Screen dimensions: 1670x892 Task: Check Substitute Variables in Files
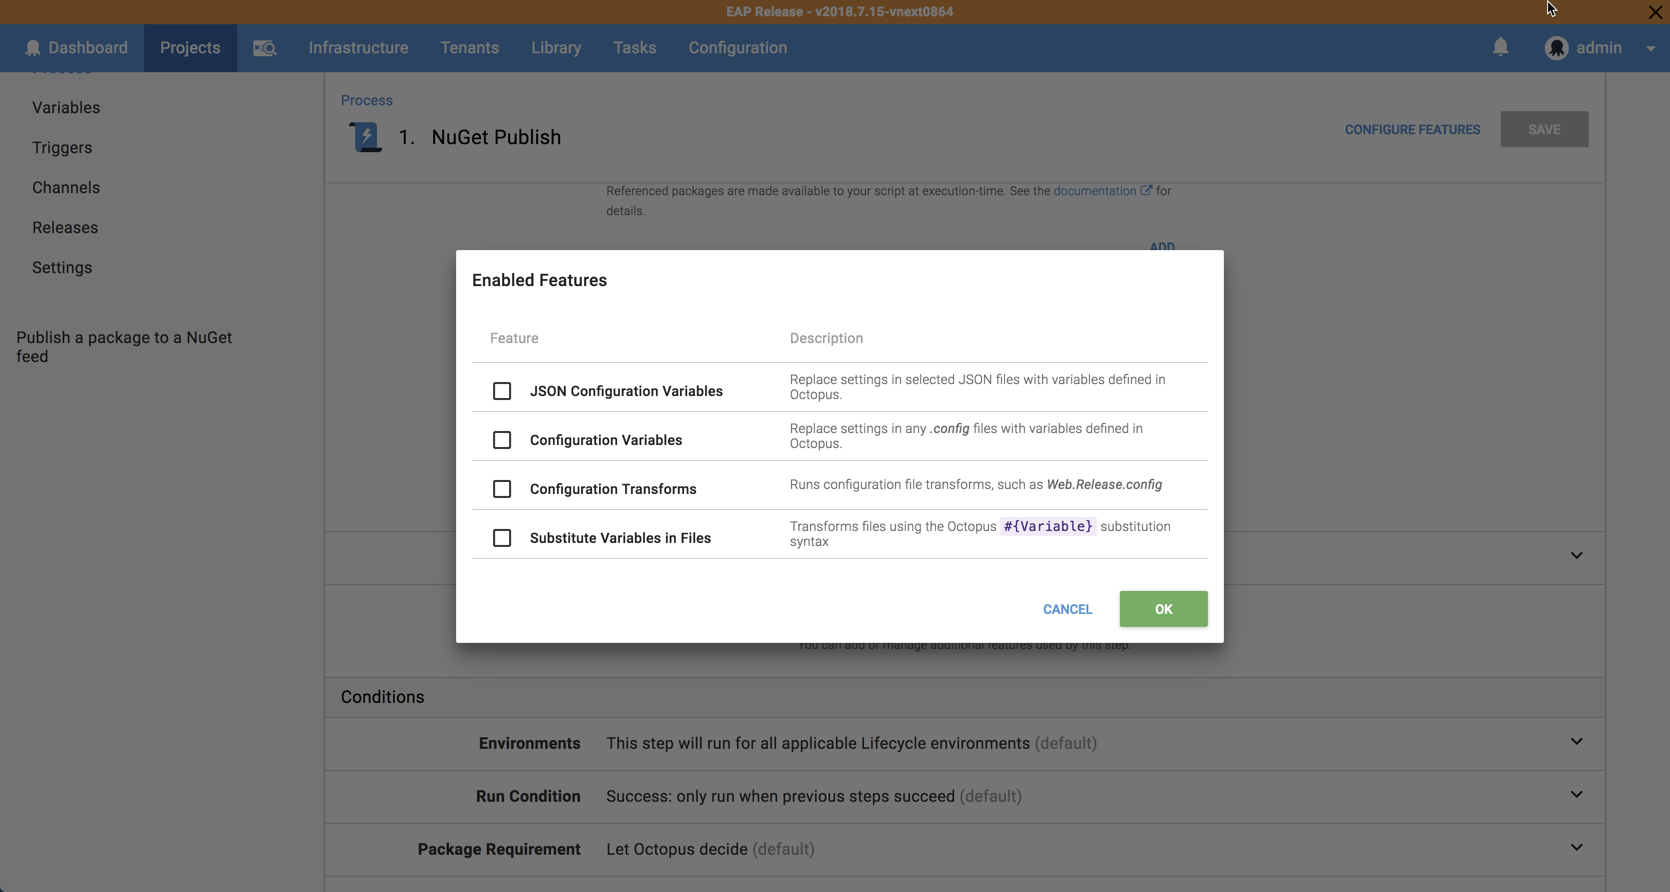tap(502, 538)
